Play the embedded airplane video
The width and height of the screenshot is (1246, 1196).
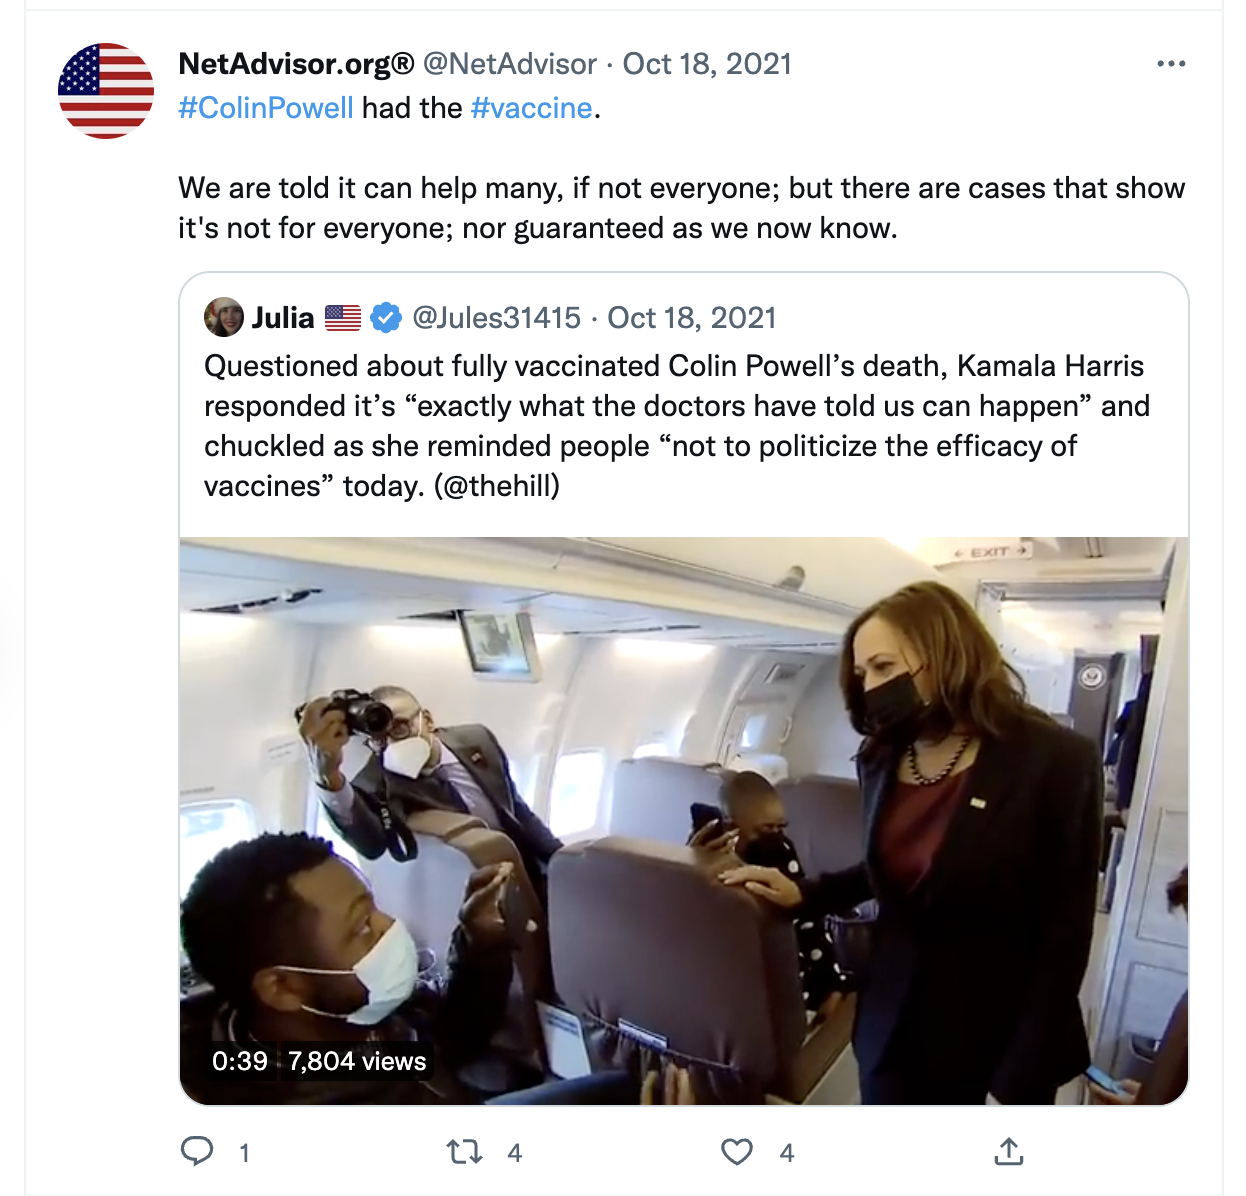(x=684, y=820)
